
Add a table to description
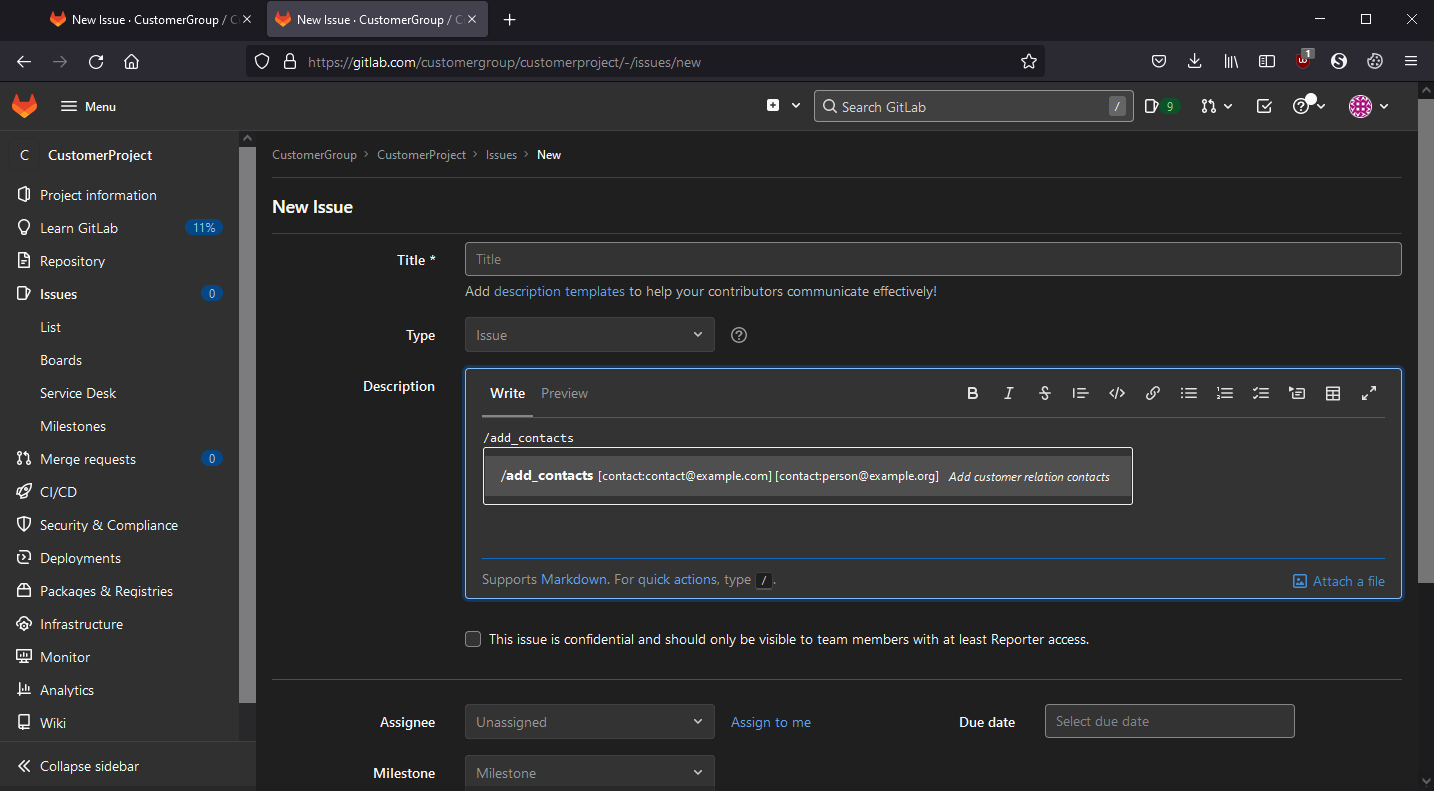click(1332, 394)
